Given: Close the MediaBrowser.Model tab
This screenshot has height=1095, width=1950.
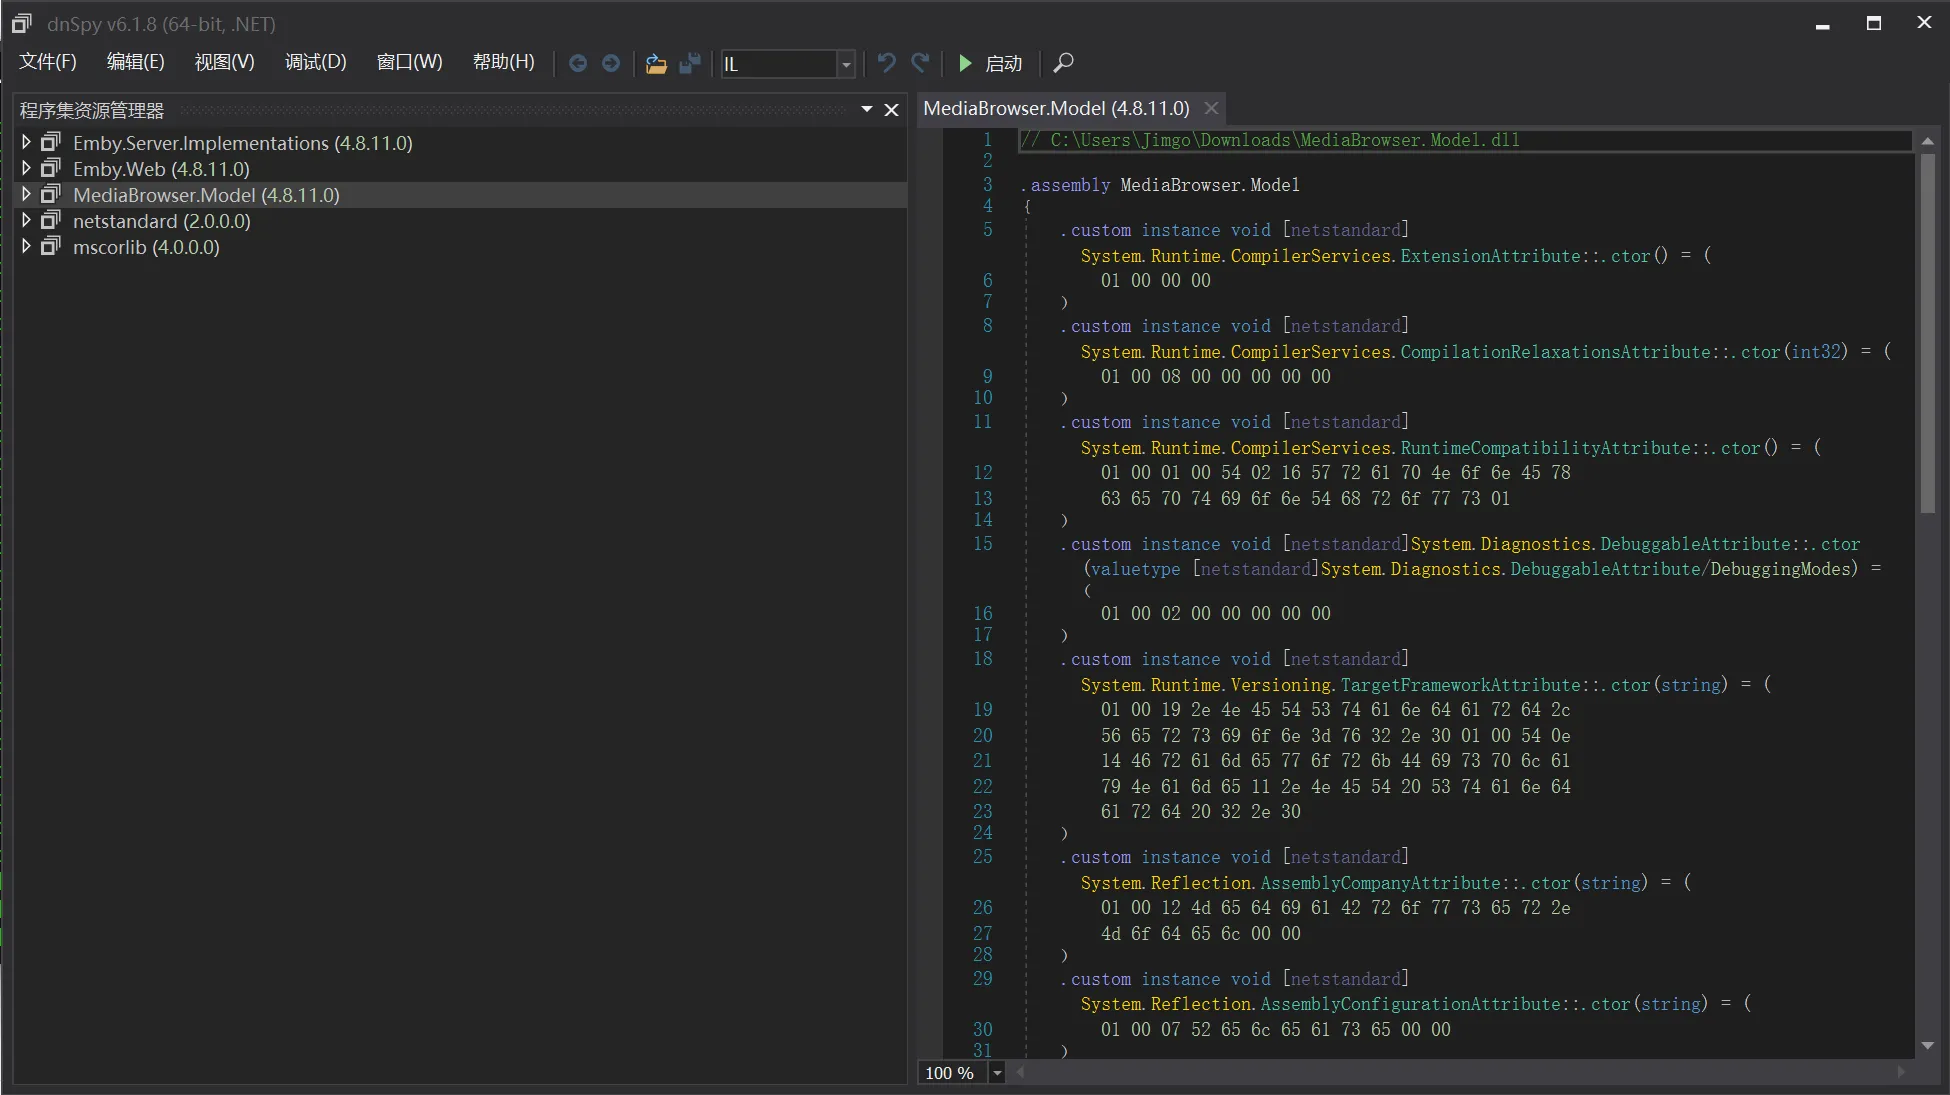Looking at the screenshot, I should pyautogui.click(x=1211, y=108).
